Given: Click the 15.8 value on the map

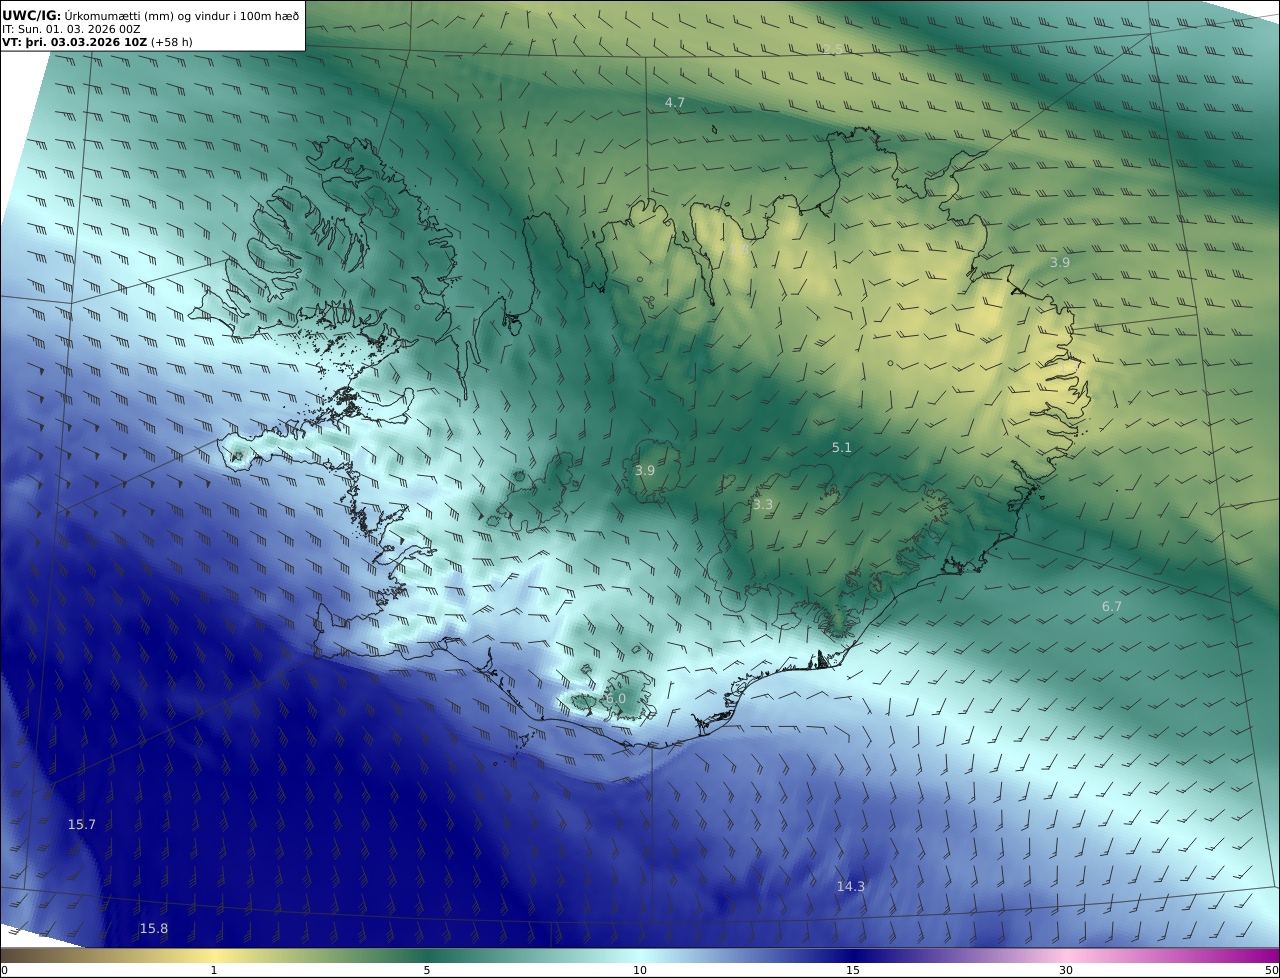Looking at the screenshot, I should tap(154, 929).
